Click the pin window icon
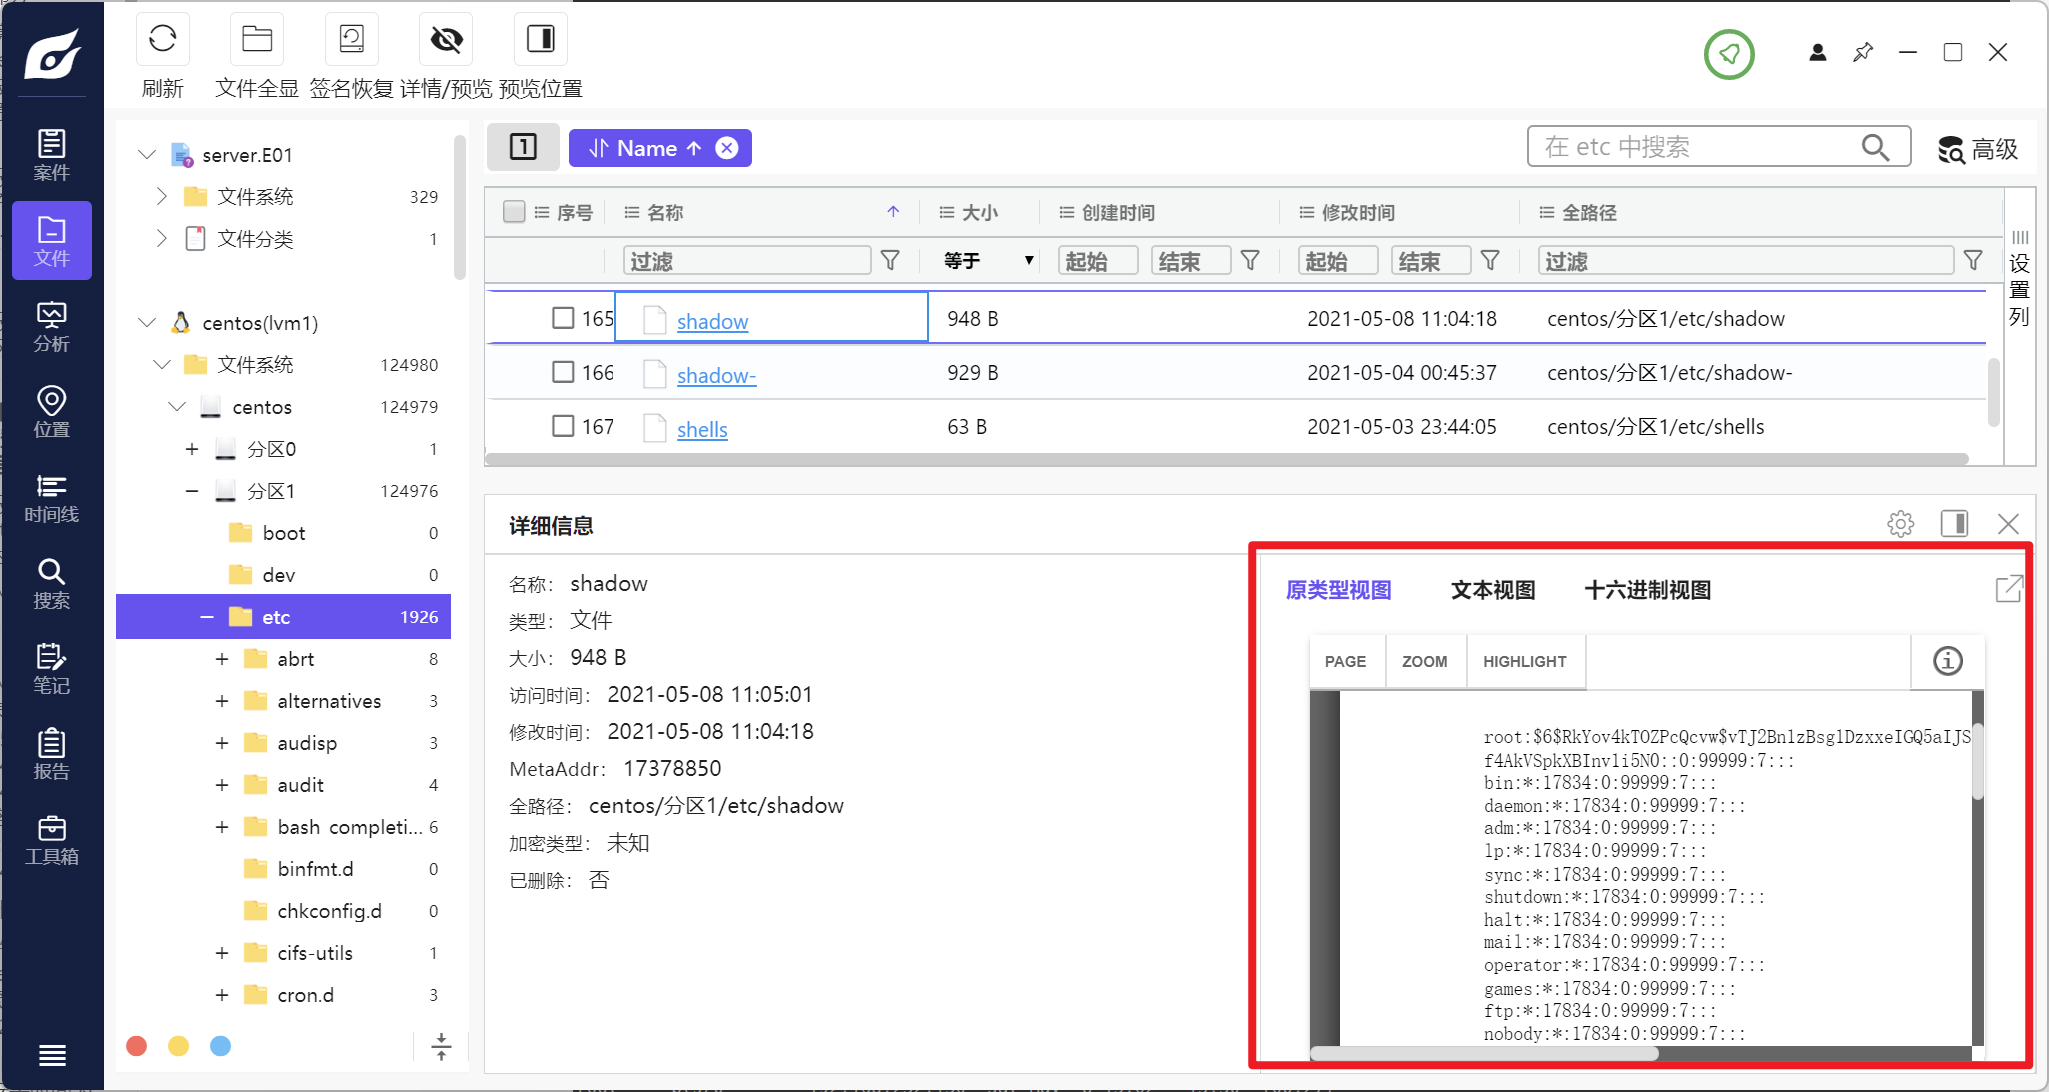Image resolution: width=2049 pixels, height=1092 pixels. 1863,52
